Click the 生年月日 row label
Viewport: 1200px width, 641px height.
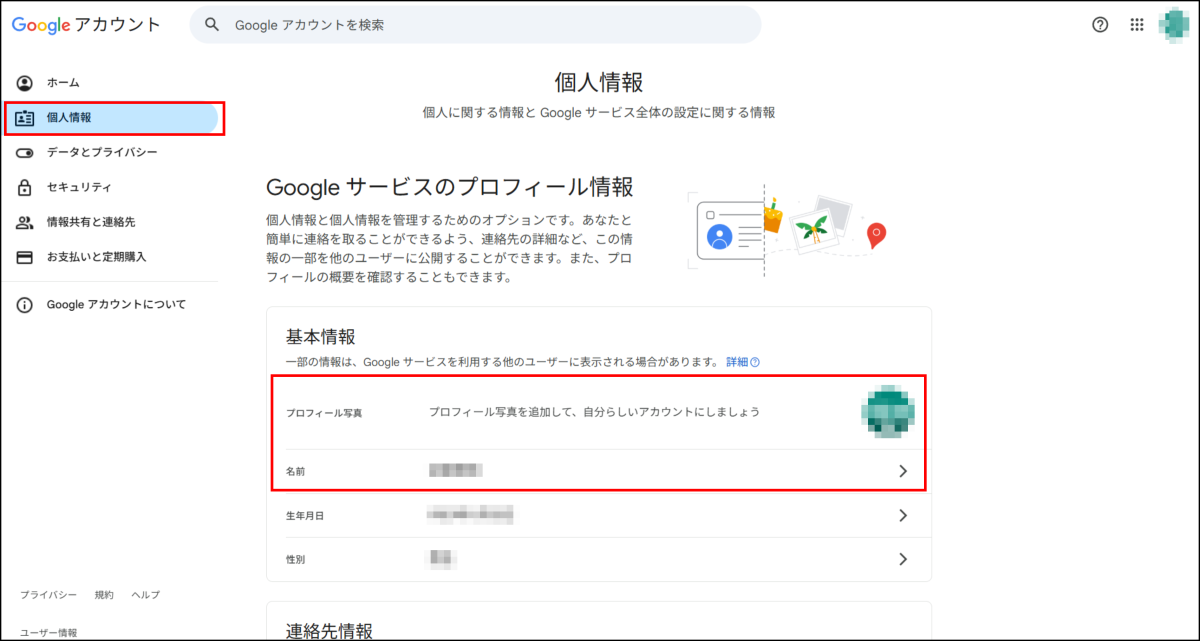(305, 516)
